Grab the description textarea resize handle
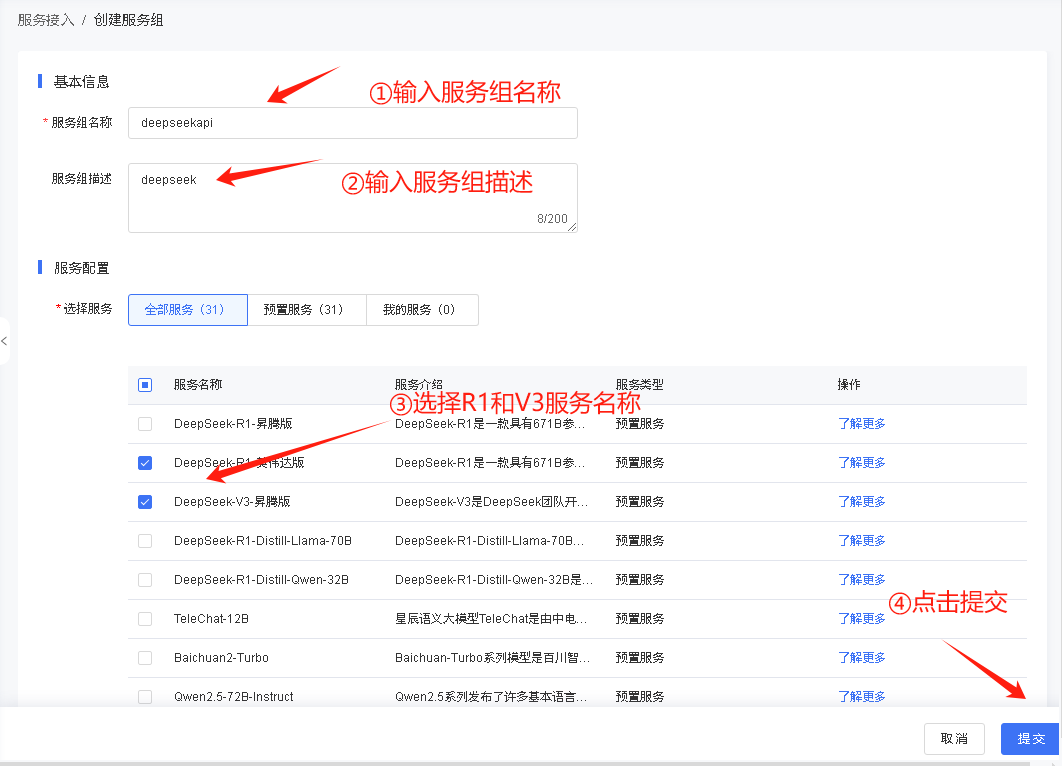1062x766 pixels. pyautogui.click(x=572, y=228)
